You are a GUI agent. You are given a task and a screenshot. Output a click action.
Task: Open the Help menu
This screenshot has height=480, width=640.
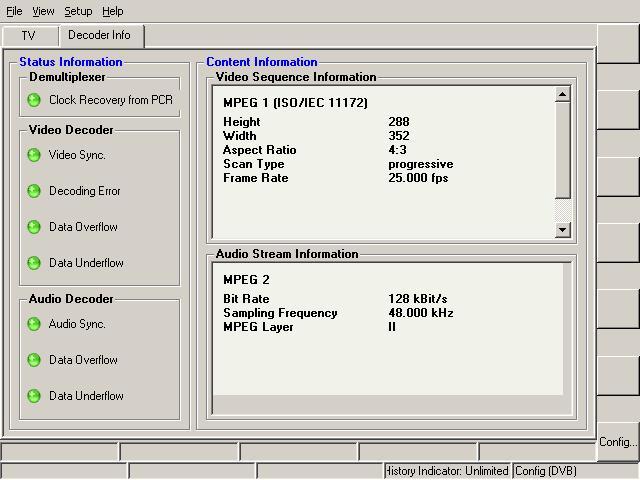click(113, 11)
